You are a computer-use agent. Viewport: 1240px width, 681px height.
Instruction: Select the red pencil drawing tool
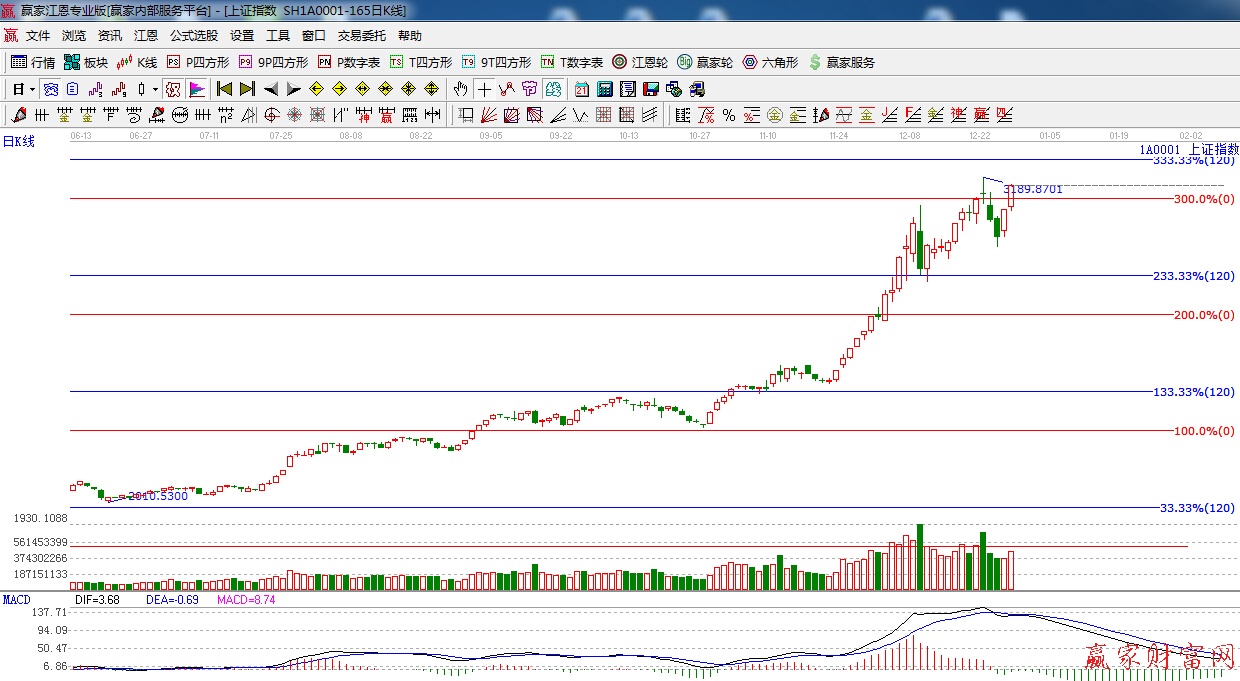pos(18,115)
